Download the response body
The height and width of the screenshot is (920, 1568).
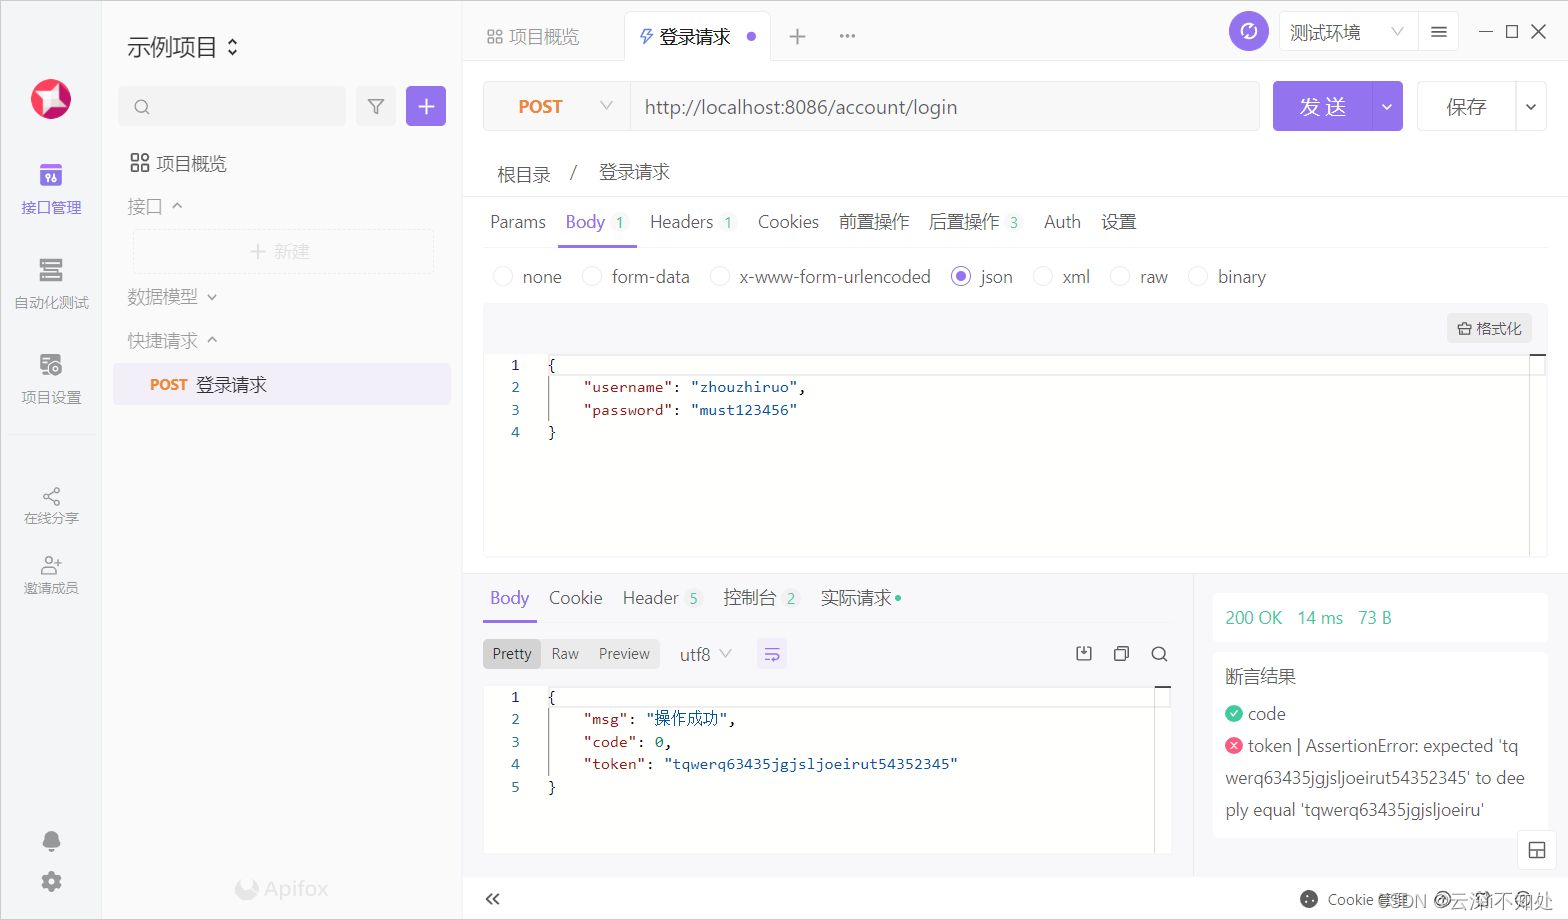click(x=1084, y=653)
